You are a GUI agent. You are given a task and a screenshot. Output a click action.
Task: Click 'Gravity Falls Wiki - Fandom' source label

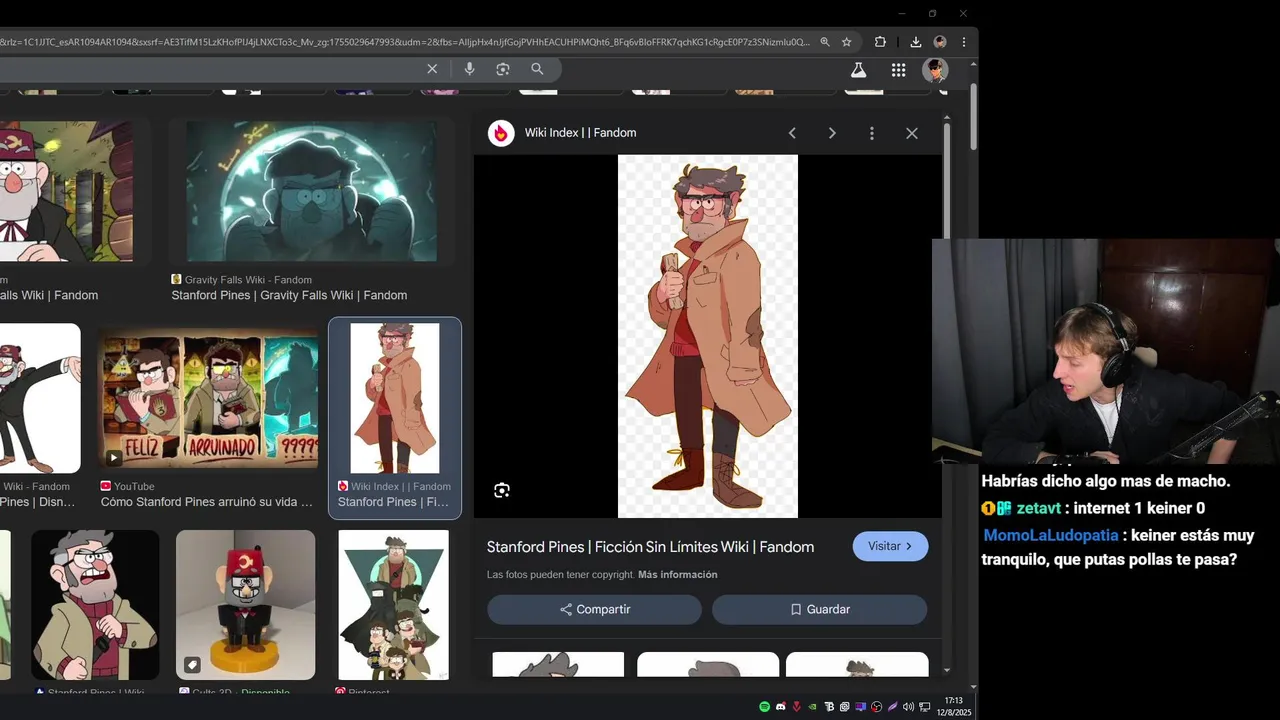click(x=248, y=280)
